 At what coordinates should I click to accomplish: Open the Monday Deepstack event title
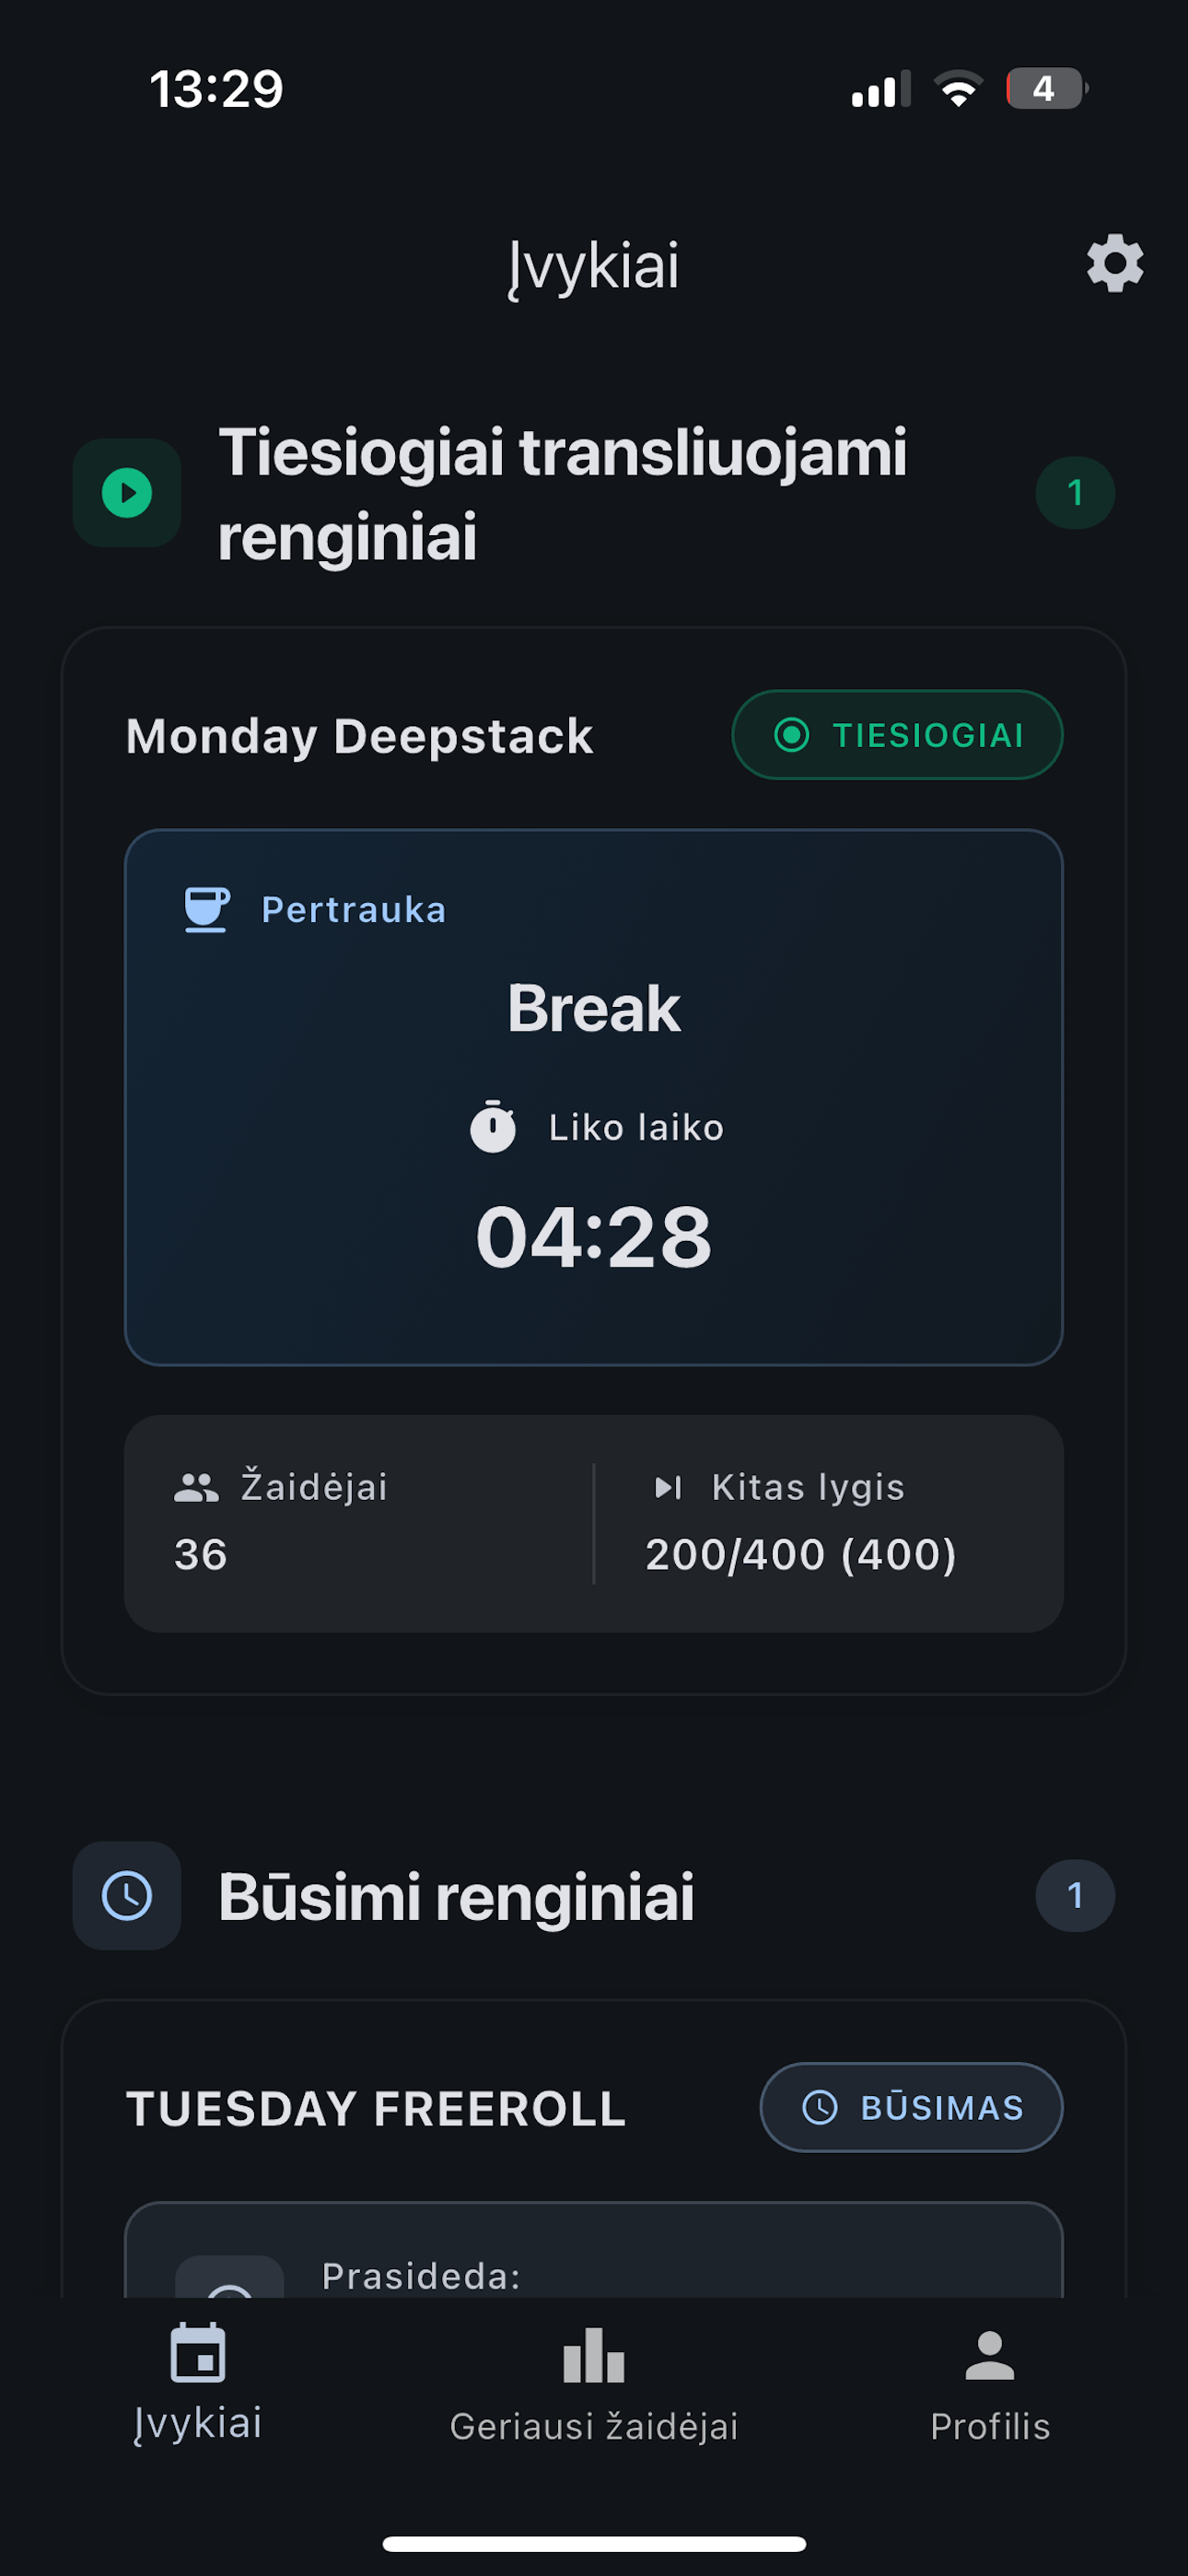pos(360,737)
